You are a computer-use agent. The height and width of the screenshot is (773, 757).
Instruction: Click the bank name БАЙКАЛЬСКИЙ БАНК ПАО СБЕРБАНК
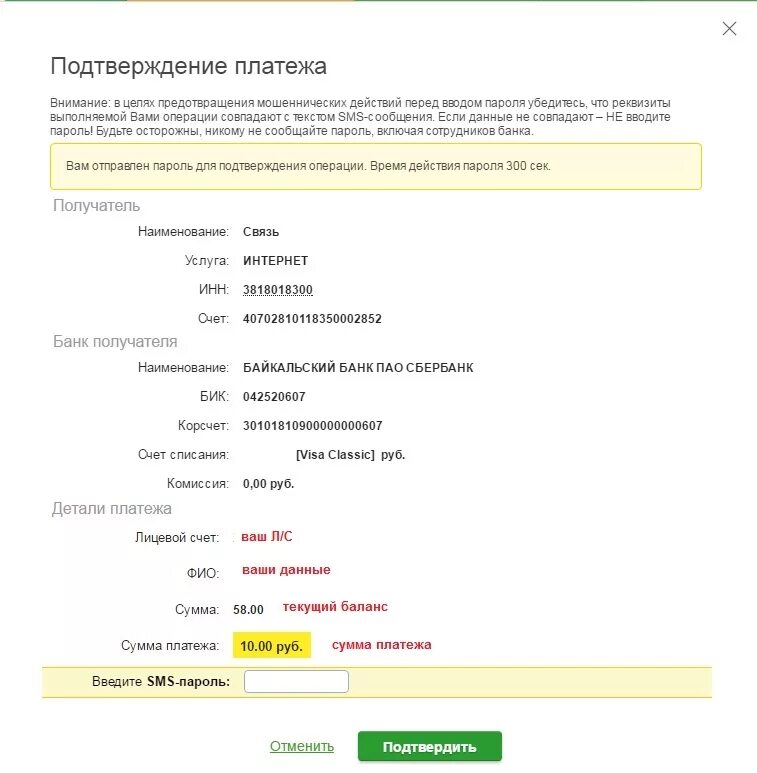point(358,367)
